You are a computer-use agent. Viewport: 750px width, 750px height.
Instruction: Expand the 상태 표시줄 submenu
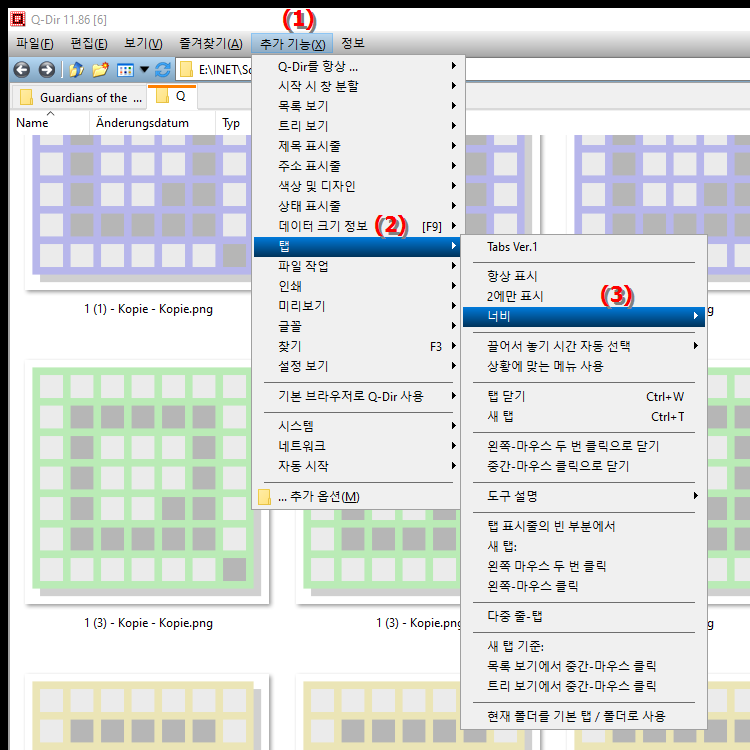click(x=356, y=206)
